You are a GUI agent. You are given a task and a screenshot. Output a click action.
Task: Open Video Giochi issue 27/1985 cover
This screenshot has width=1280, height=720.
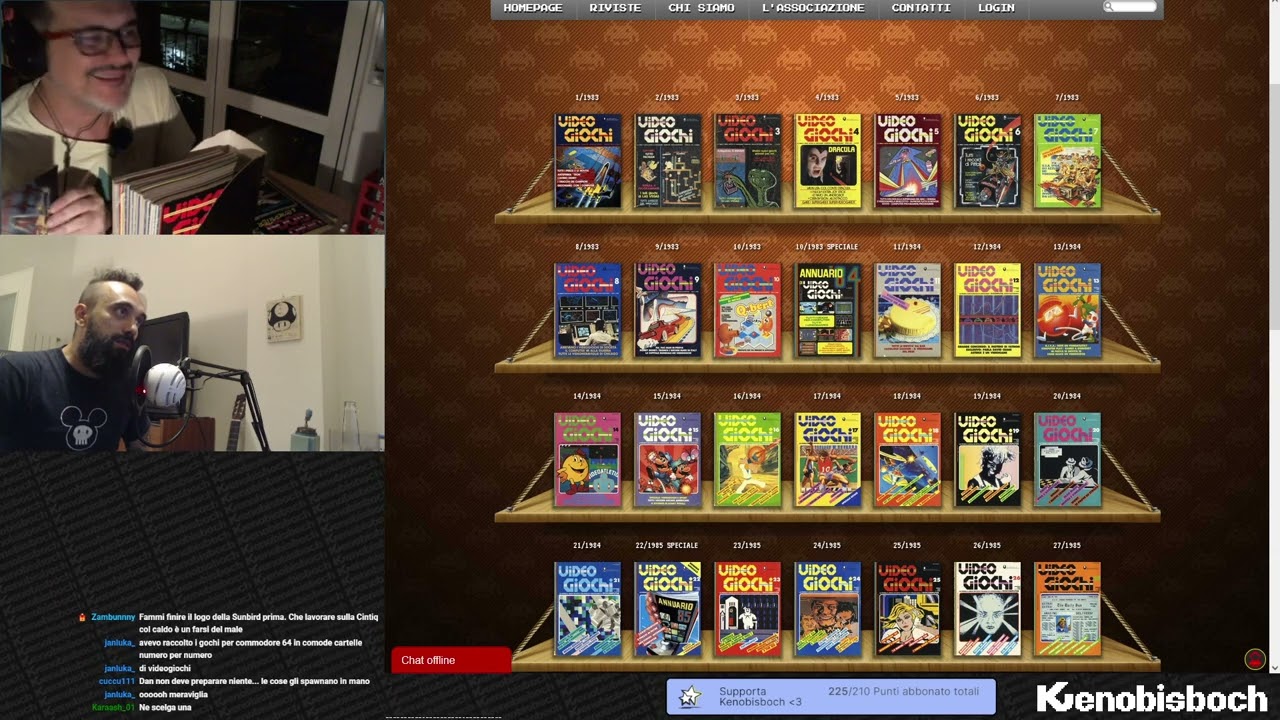pyautogui.click(x=1068, y=609)
